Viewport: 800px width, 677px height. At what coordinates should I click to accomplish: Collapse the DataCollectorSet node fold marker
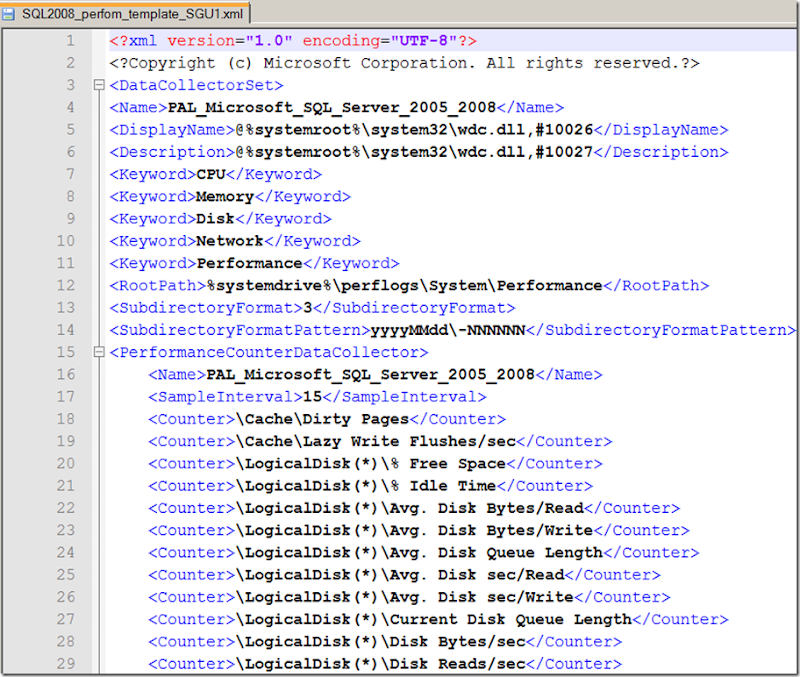(97, 85)
